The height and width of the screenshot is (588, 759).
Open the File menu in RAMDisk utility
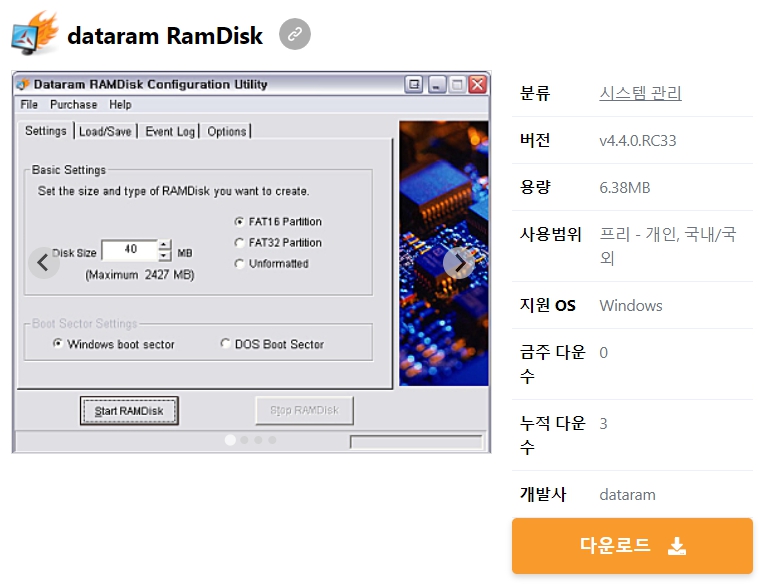tap(29, 105)
